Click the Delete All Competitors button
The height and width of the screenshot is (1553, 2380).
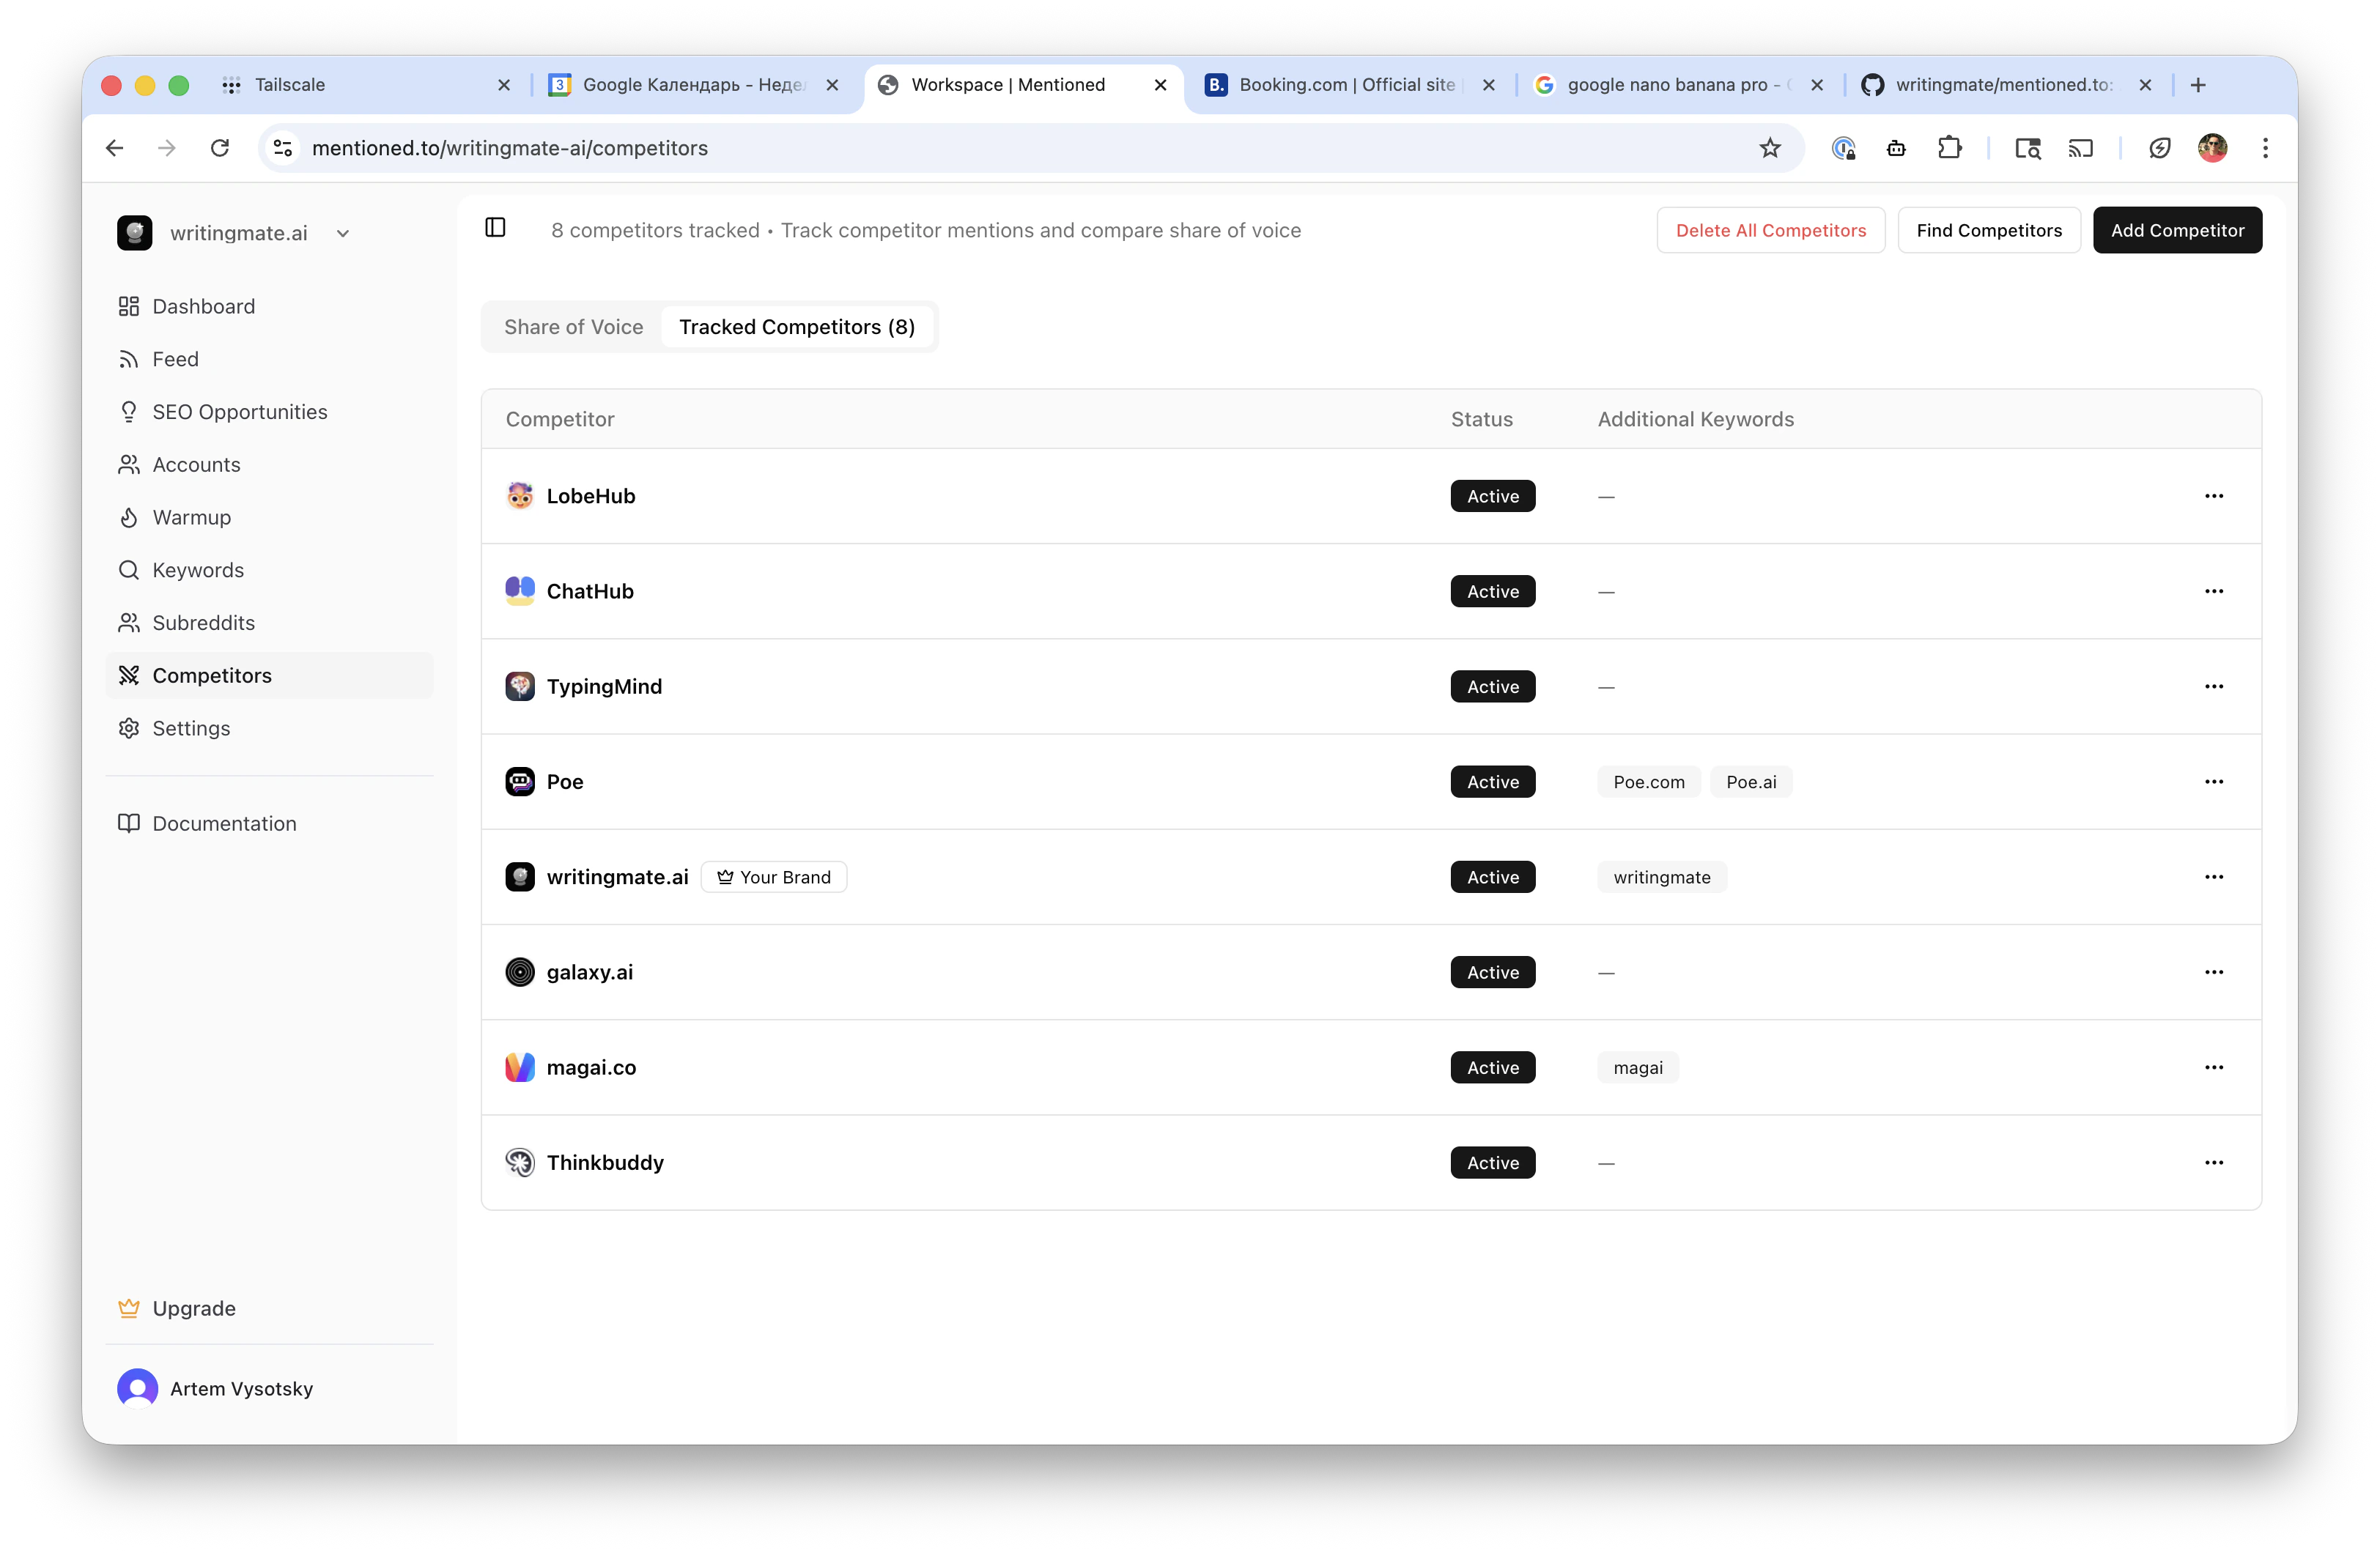coord(1770,230)
